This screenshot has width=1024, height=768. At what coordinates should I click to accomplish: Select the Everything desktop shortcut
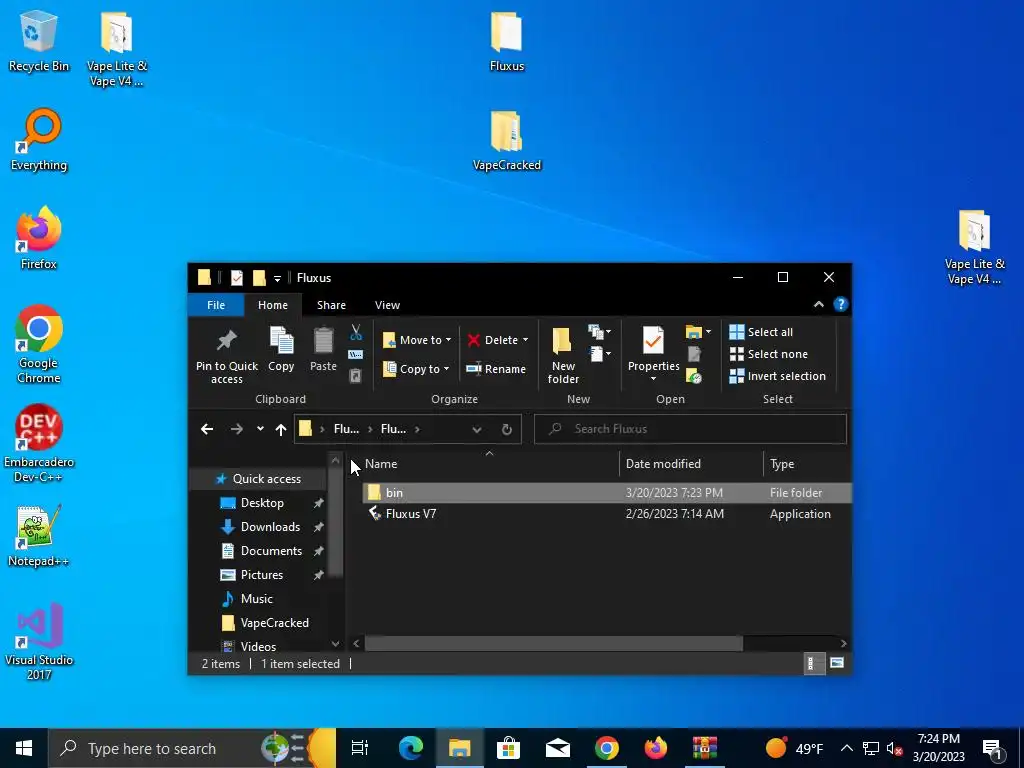tap(39, 139)
